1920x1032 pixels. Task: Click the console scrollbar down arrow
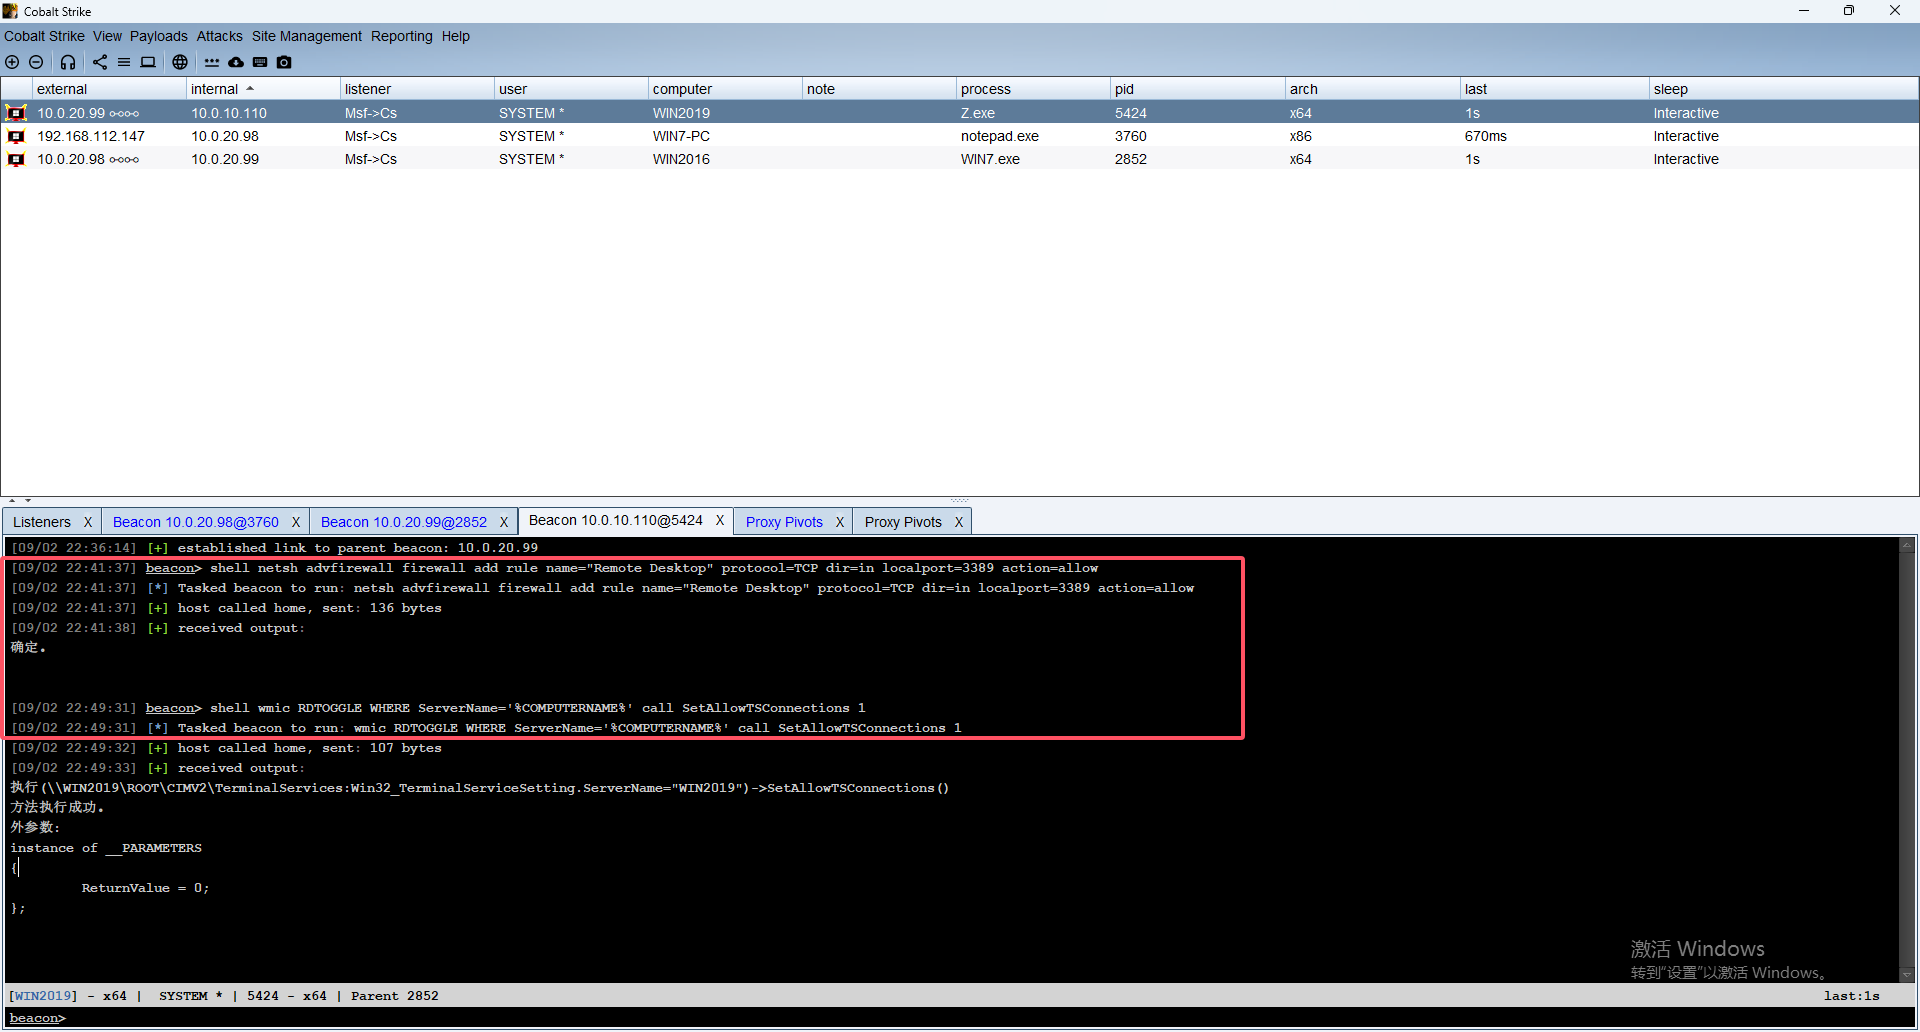(1907, 974)
